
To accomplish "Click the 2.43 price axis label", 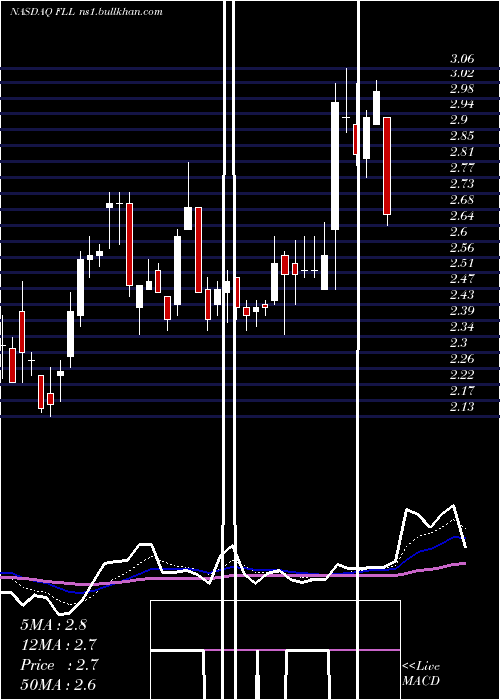I will pyautogui.click(x=462, y=295).
